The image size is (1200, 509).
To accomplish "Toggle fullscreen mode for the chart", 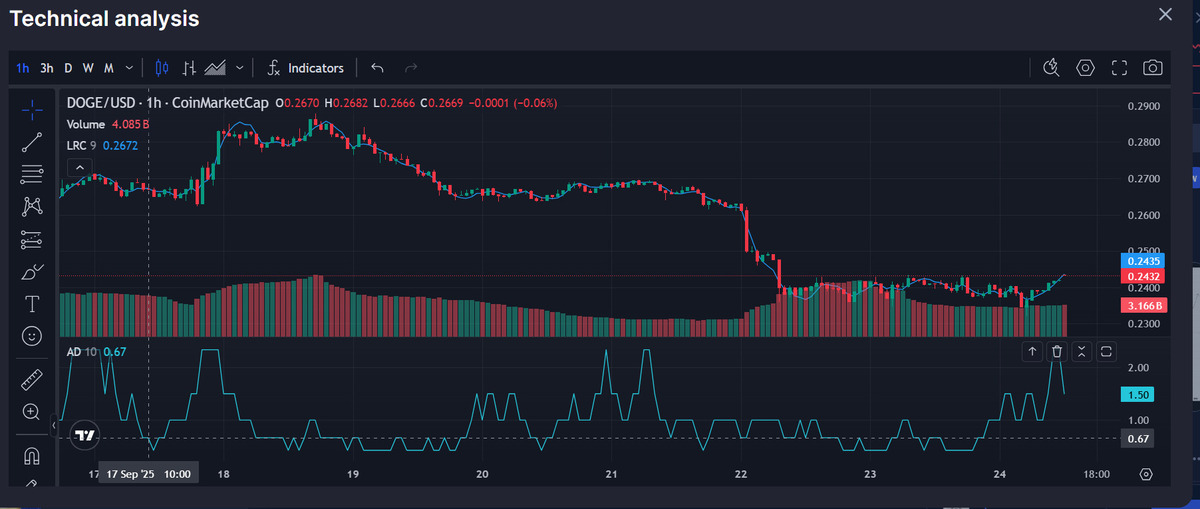I will tap(1119, 68).
